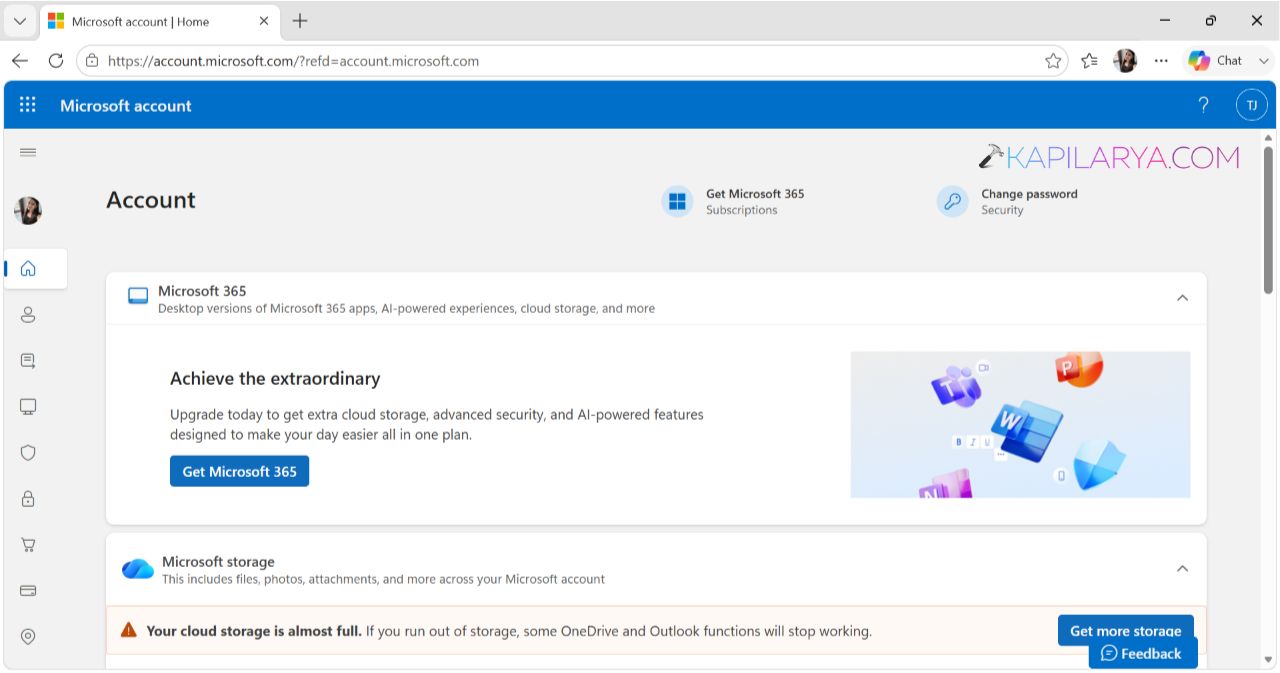
Task: Click the scrollbar down arrow
Action: (x=1268, y=659)
